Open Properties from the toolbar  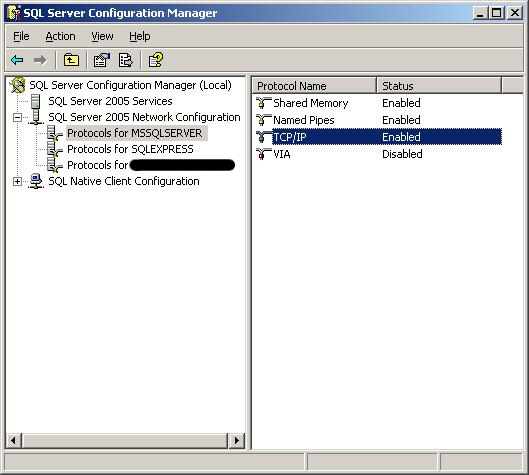pyautogui.click(x=102, y=60)
